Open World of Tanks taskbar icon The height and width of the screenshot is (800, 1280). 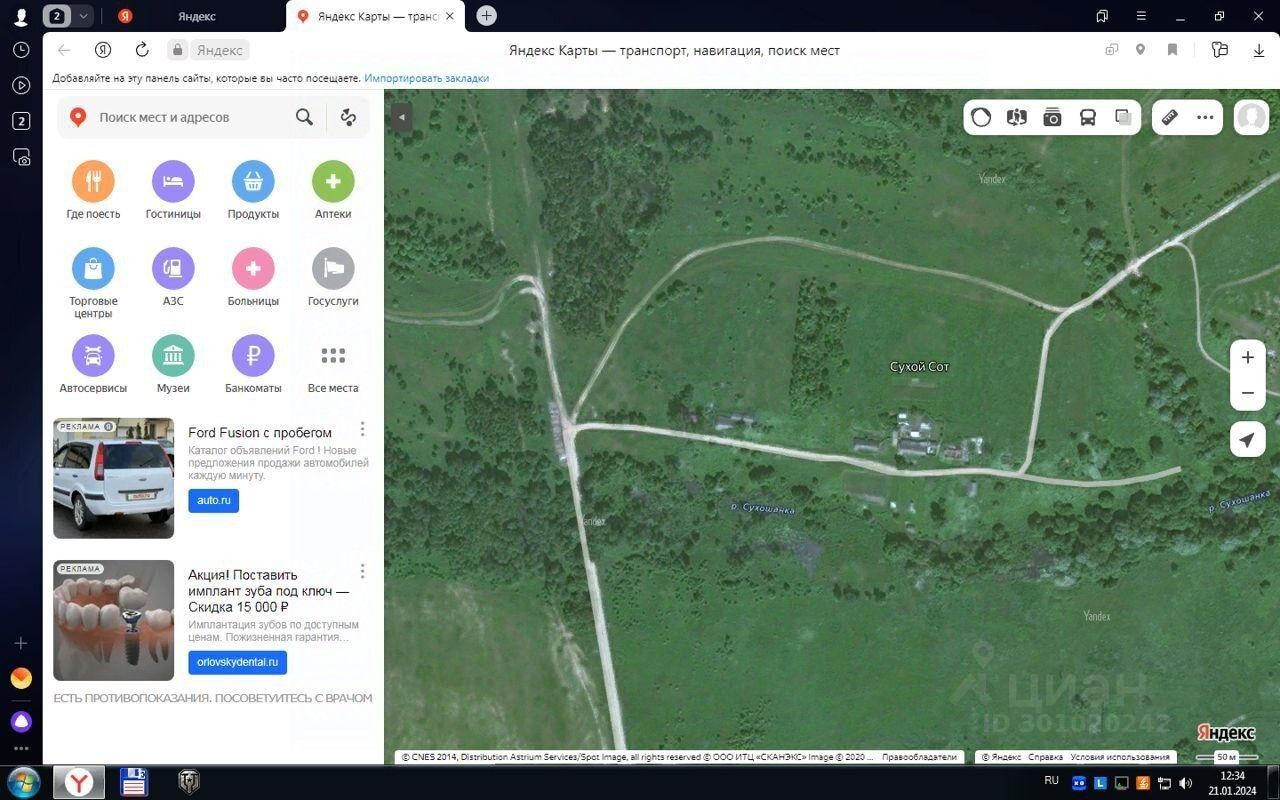click(x=188, y=782)
